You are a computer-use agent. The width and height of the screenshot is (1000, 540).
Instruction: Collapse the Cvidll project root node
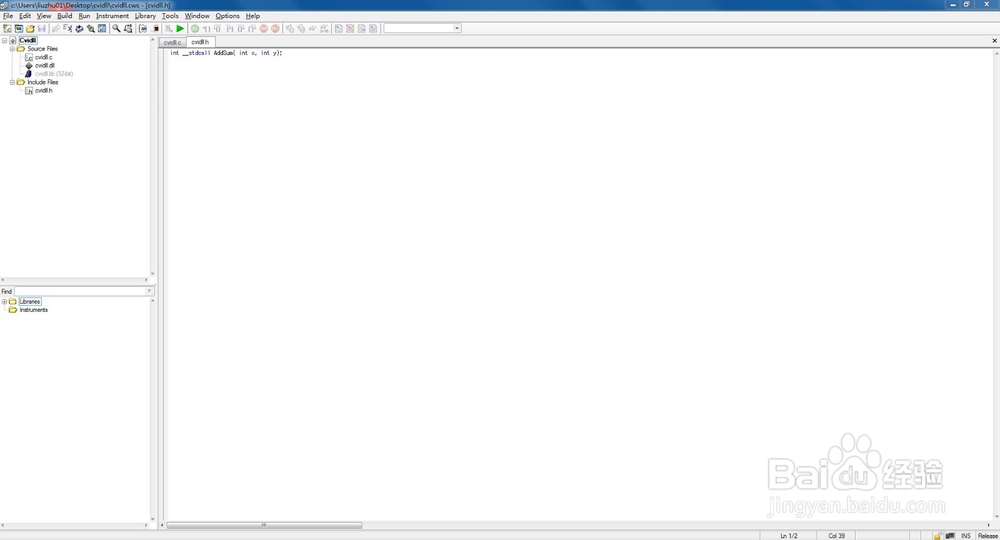4,40
